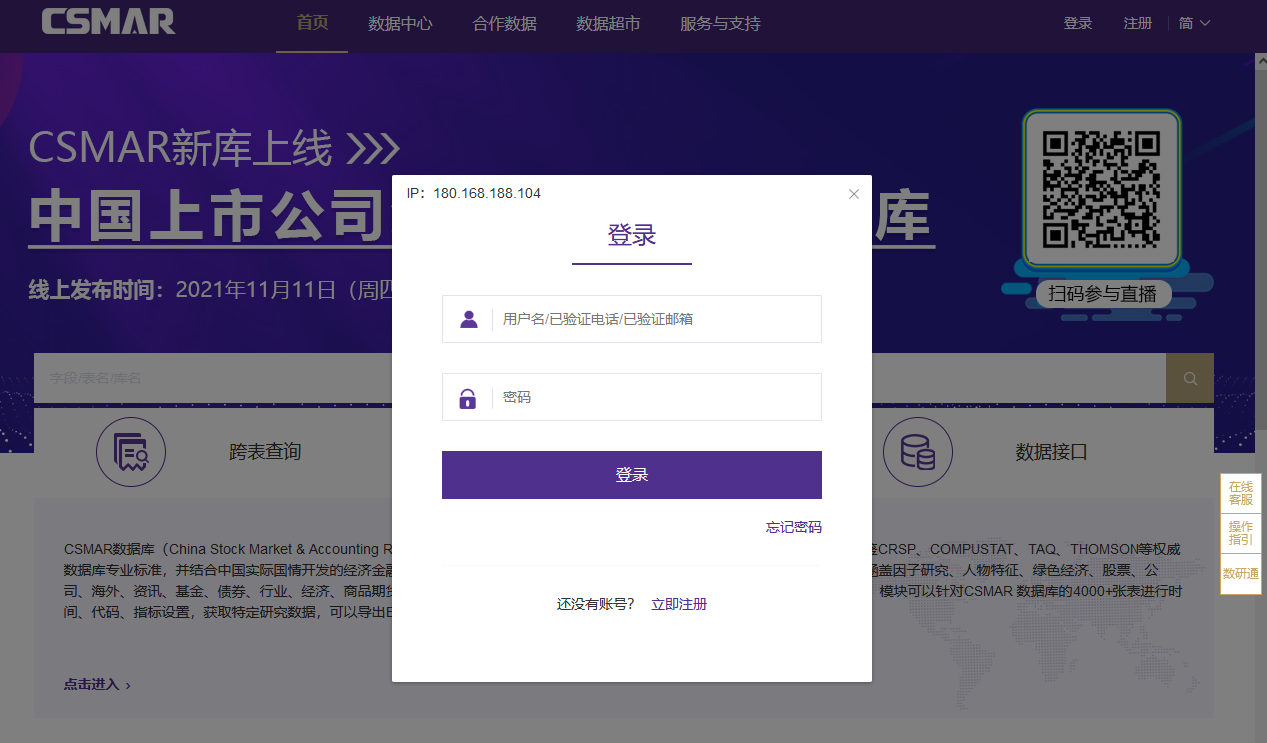Click the 立即注册 link
The width and height of the screenshot is (1267, 743).
tap(679, 604)
